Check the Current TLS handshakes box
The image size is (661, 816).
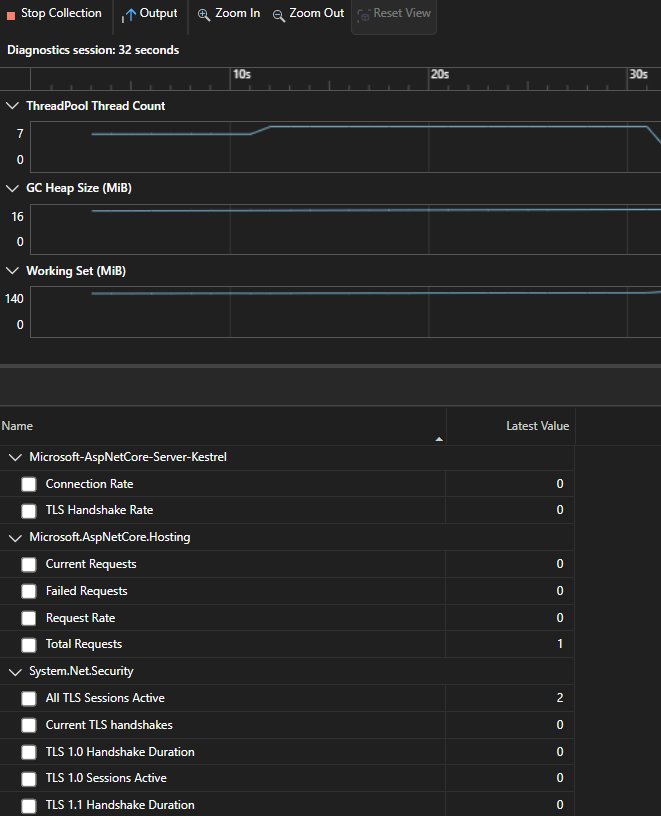pos(29,725)
